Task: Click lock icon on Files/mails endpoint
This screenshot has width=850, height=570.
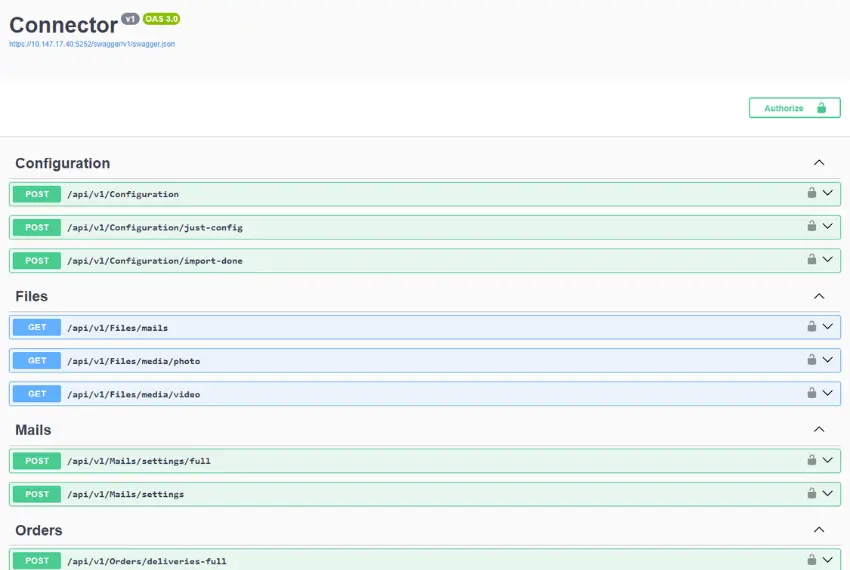Action: [812, 326]
